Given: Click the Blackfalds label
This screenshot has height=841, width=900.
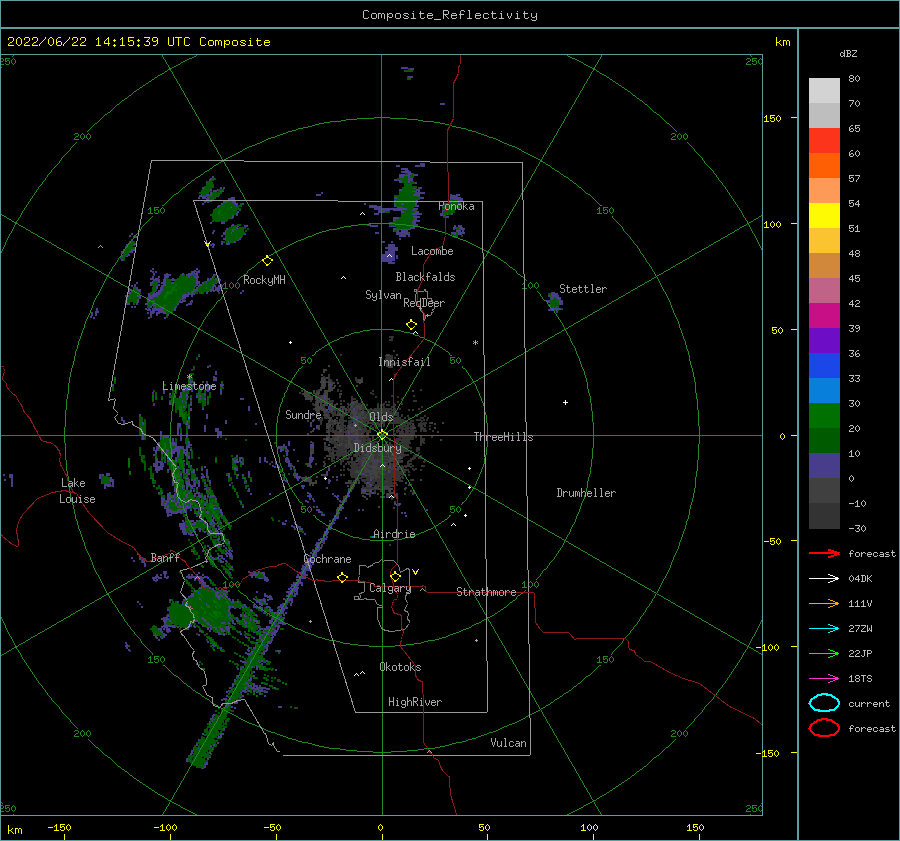Looking at the screenshot, I should pos(425,277).
